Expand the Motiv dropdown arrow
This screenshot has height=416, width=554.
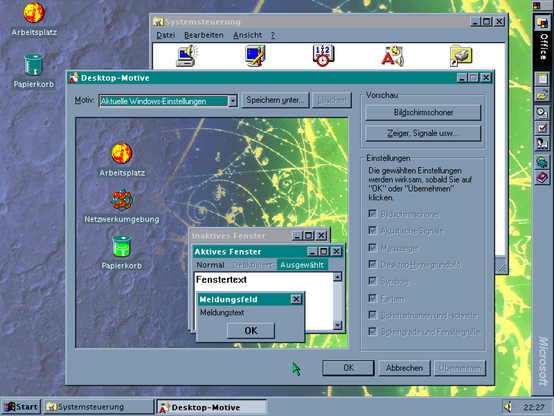pos(232,101)
